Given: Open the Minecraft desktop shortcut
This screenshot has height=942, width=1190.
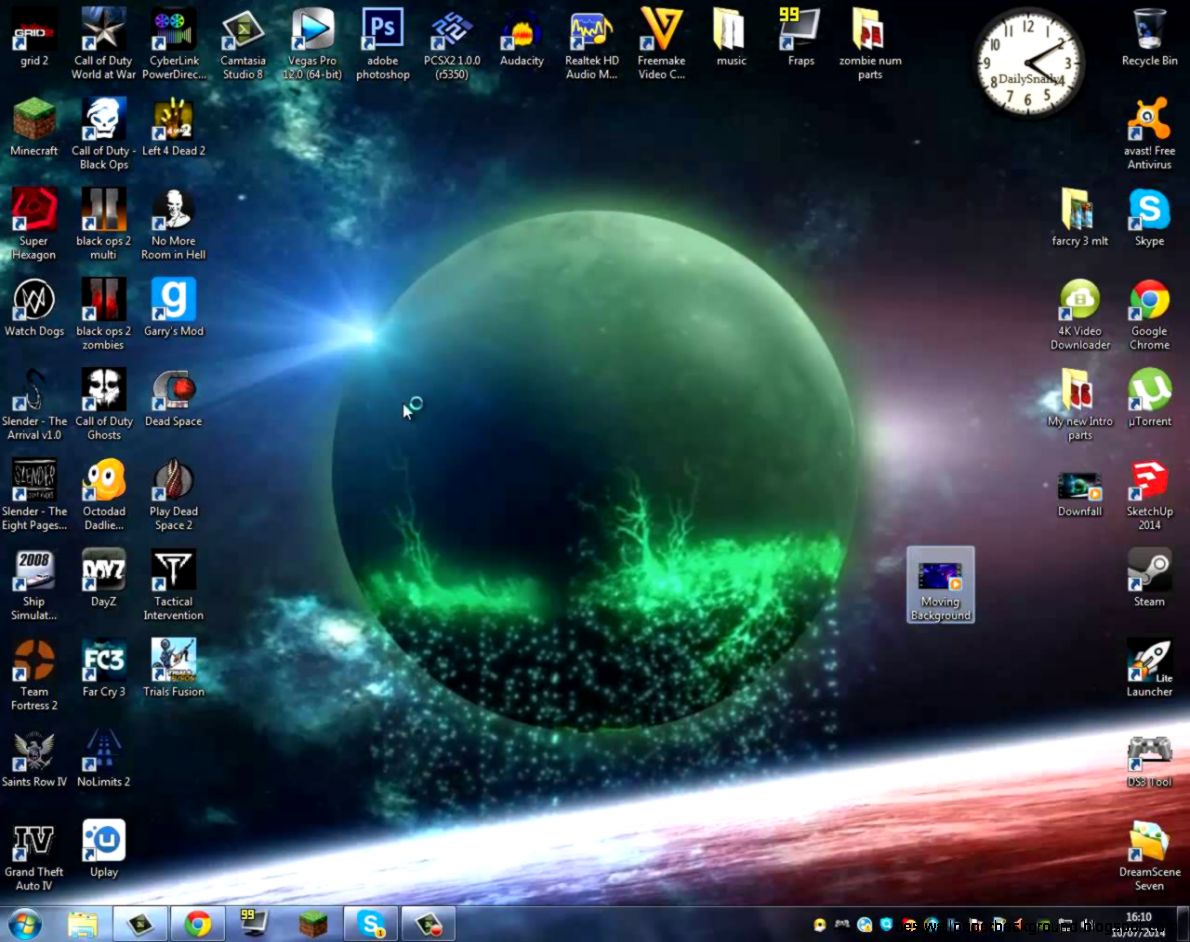Looking at the screenshot, I should (33, 128).
